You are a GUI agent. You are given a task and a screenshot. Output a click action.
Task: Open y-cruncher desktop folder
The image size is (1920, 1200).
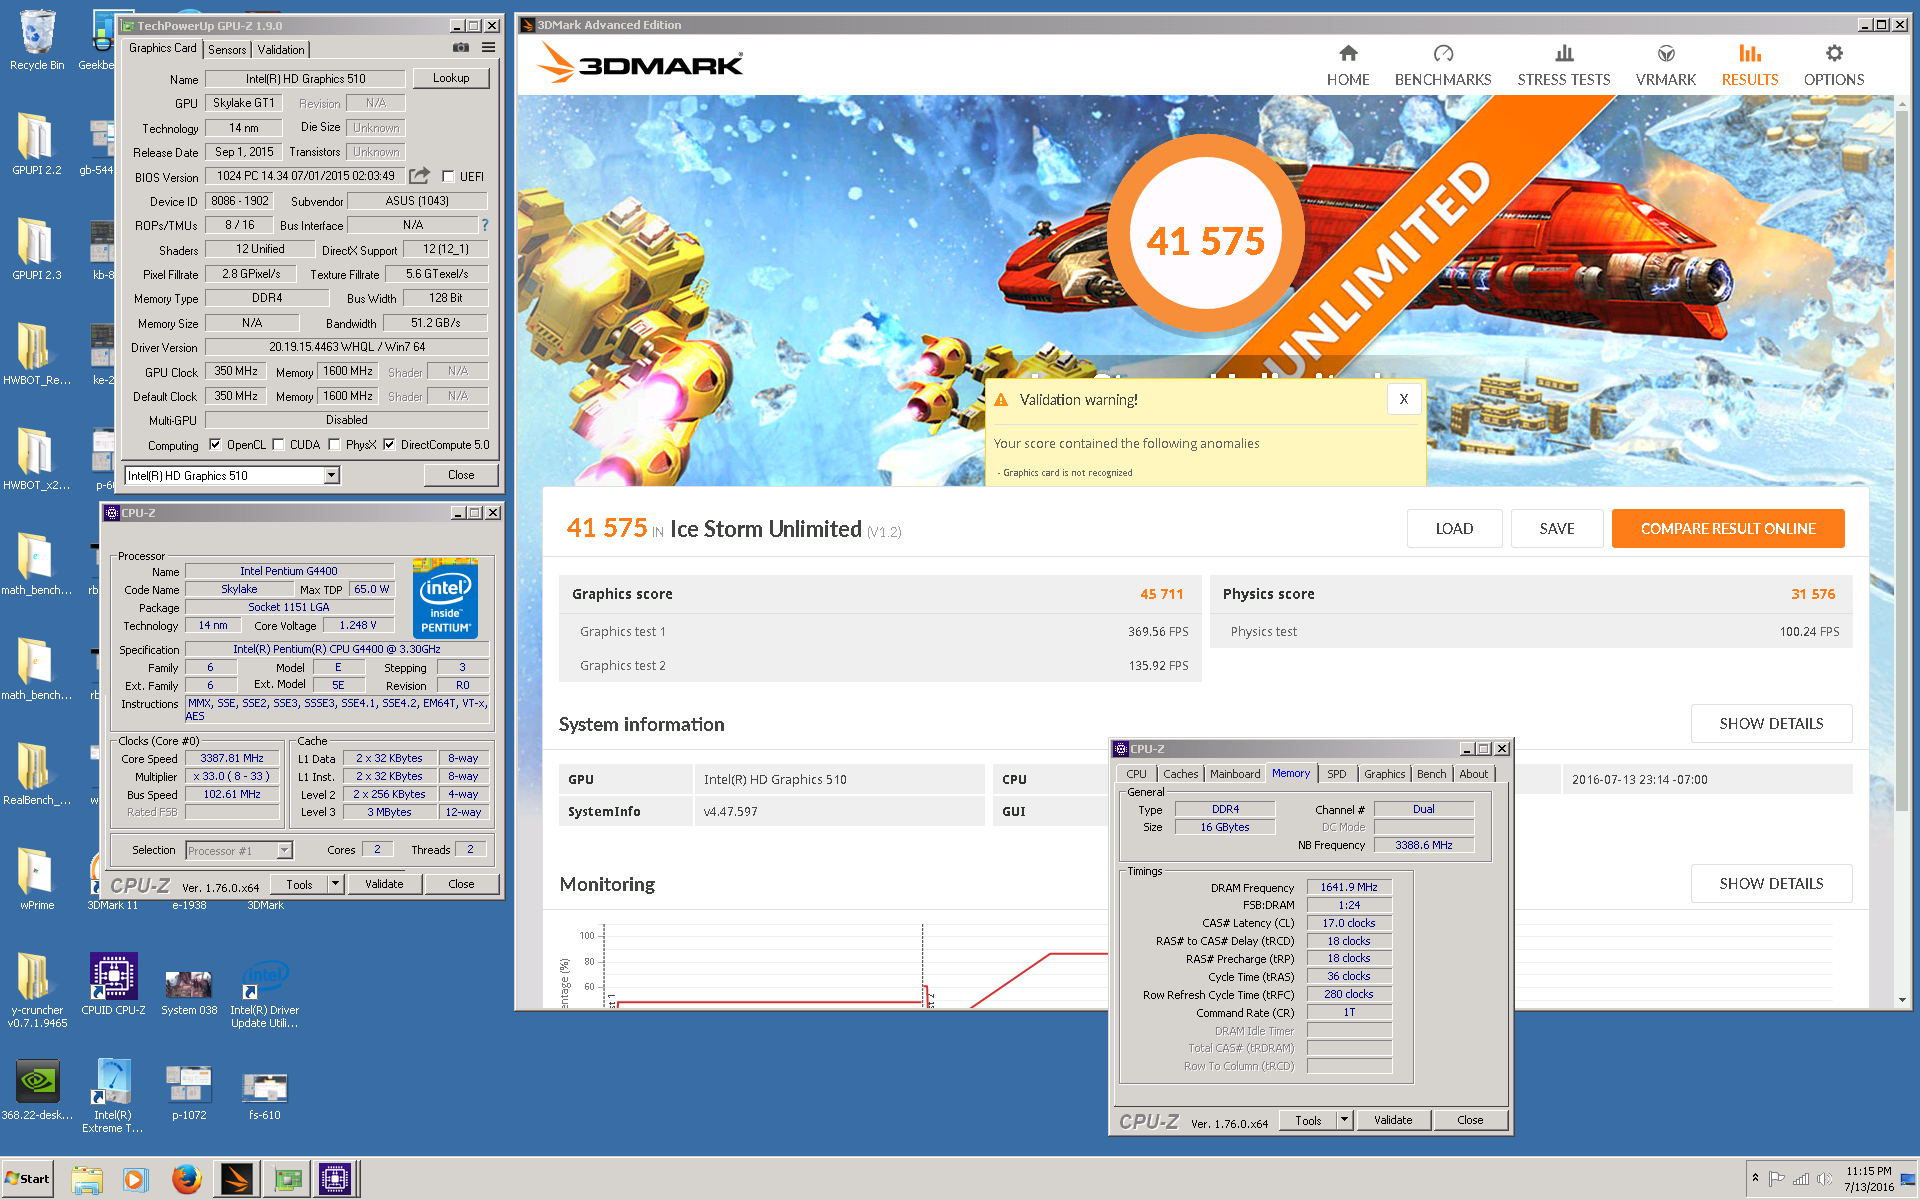pos(37,989)
